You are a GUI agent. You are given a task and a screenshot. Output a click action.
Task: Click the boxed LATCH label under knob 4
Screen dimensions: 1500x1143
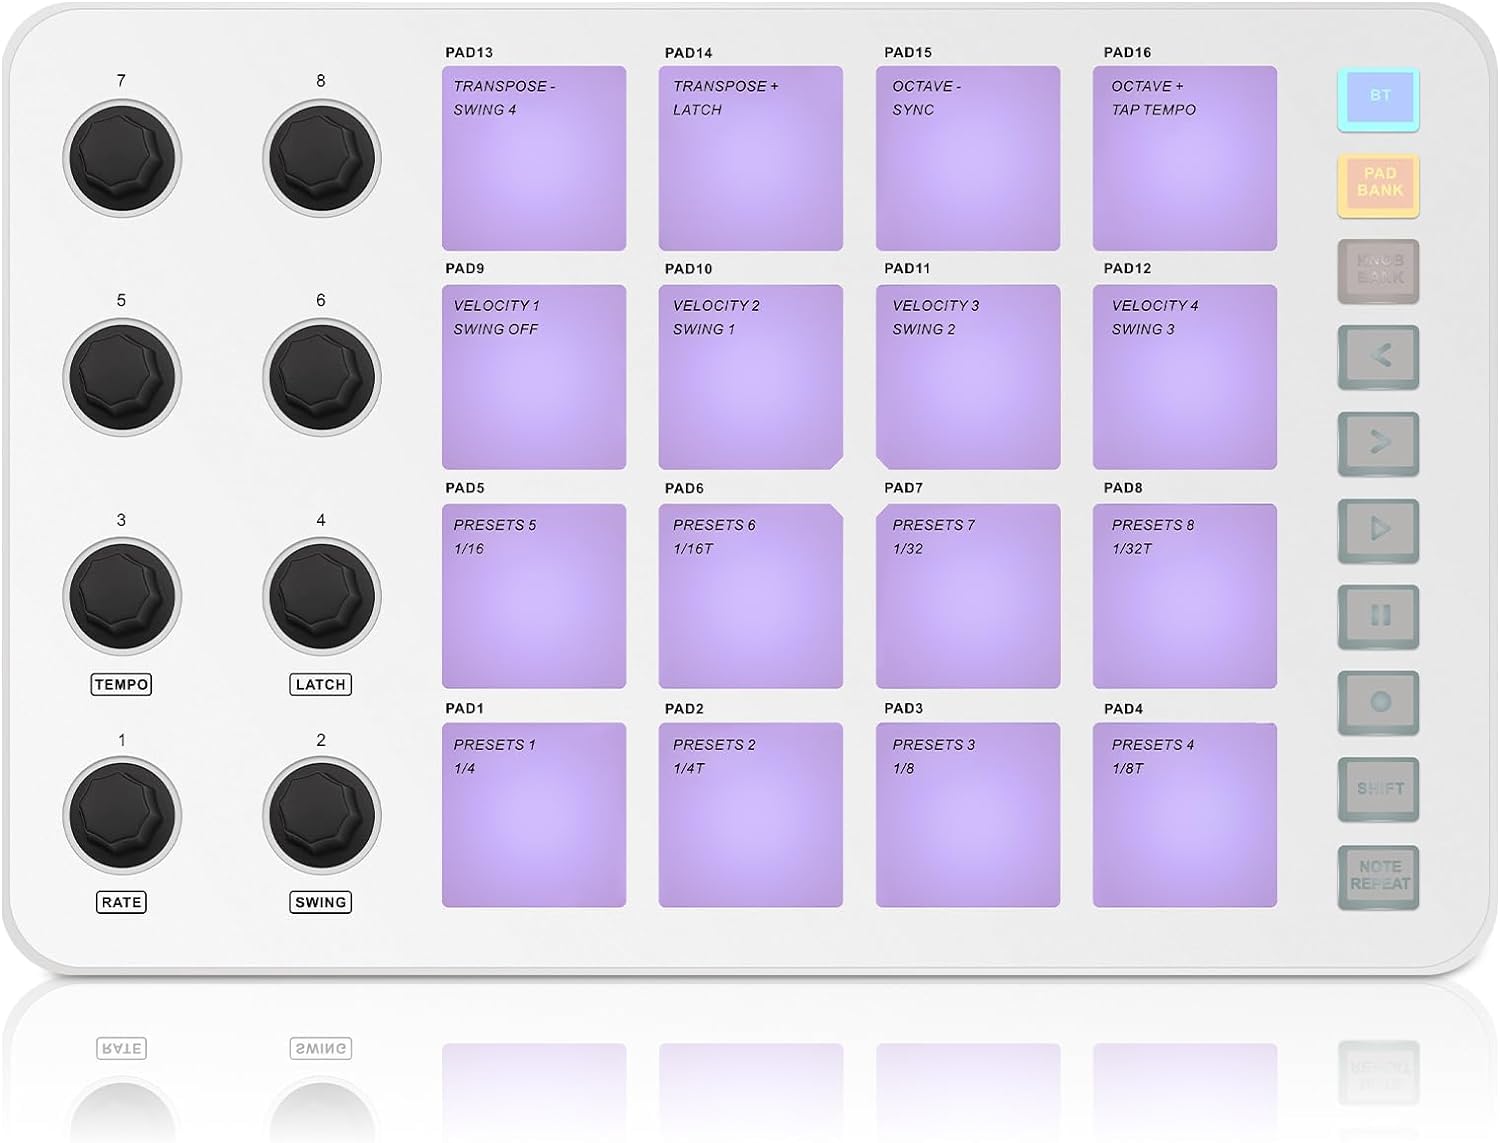coord(321,685)
